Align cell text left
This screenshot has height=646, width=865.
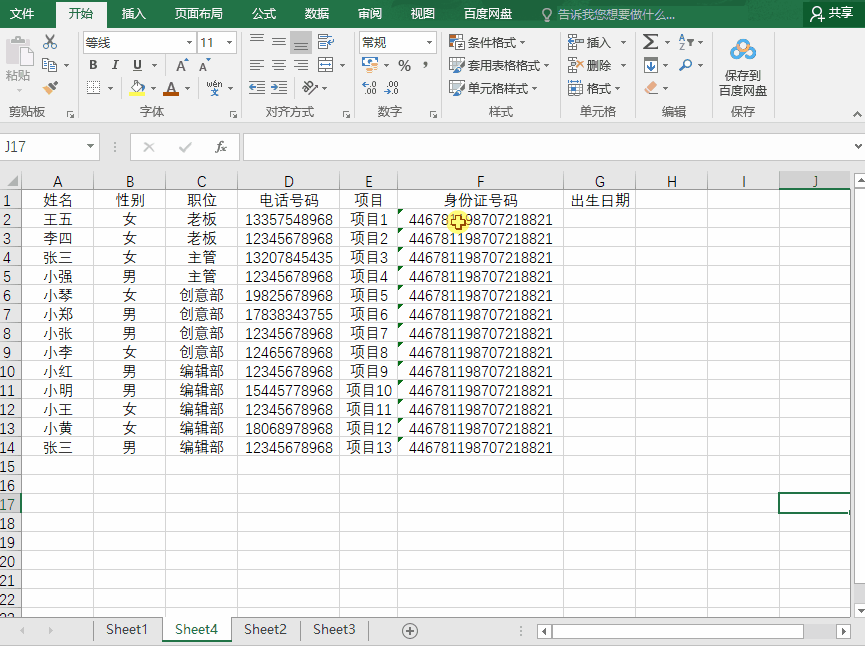click(x=257, y=65)
